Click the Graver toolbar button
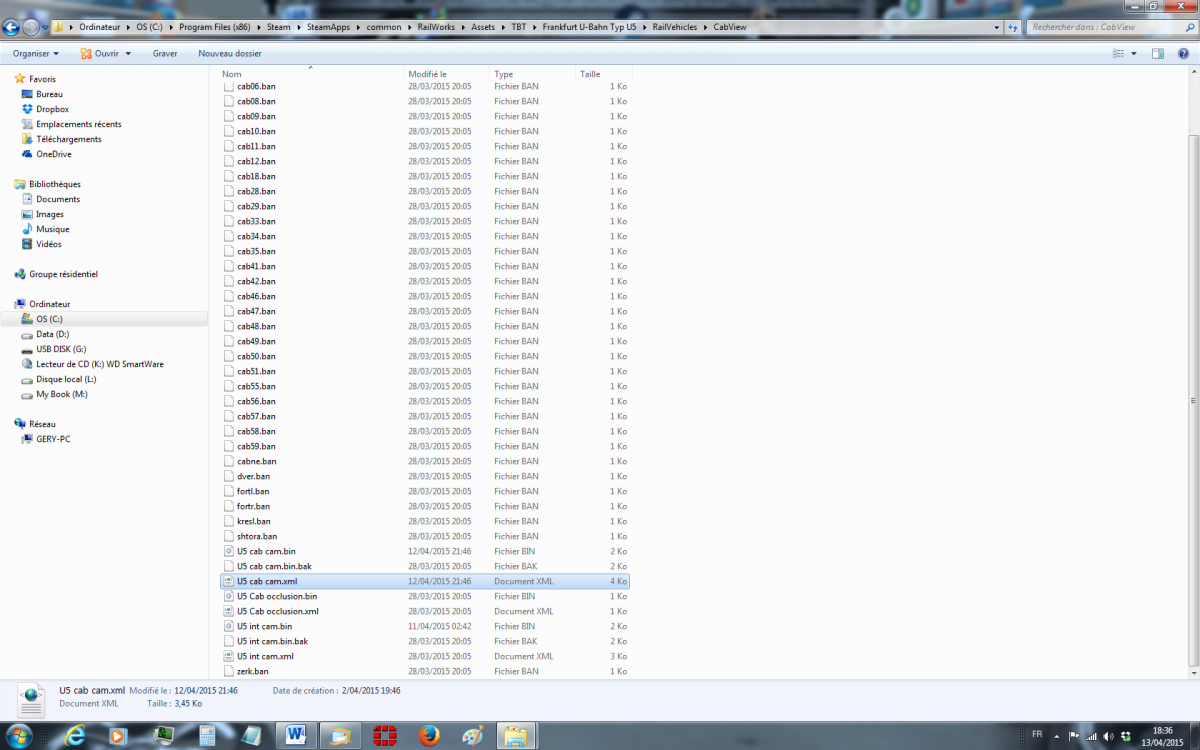 tap(165, 53)
